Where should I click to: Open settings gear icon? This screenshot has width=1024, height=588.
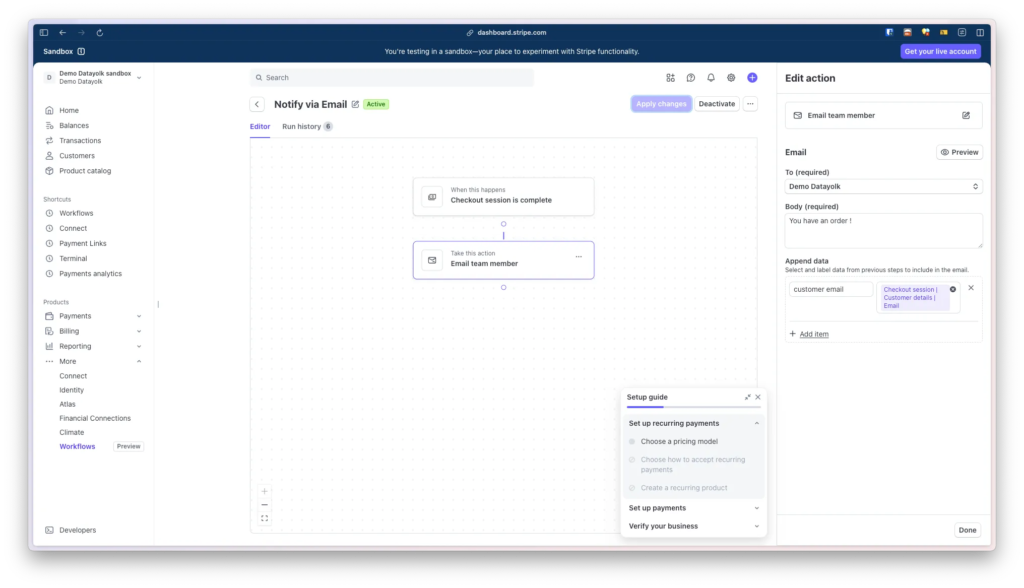tap(731, 78)
